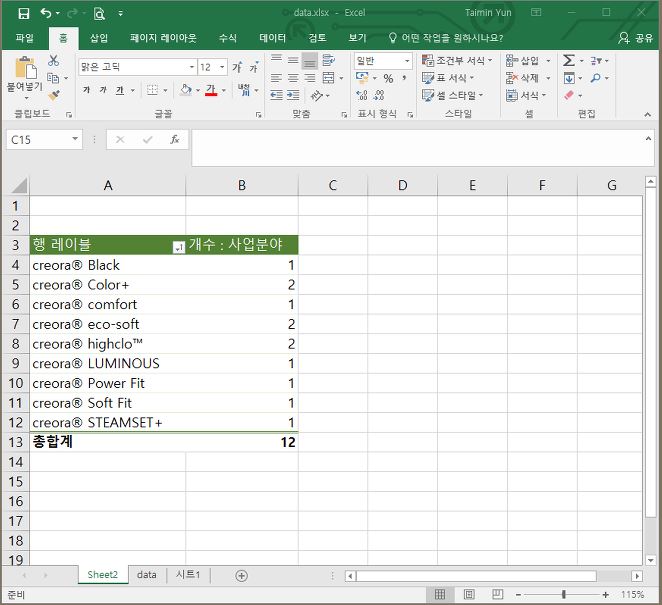The height and width of the screenshot is (605, 662).
Task: Save the workbook with the floppy icon
Action: 24,14
